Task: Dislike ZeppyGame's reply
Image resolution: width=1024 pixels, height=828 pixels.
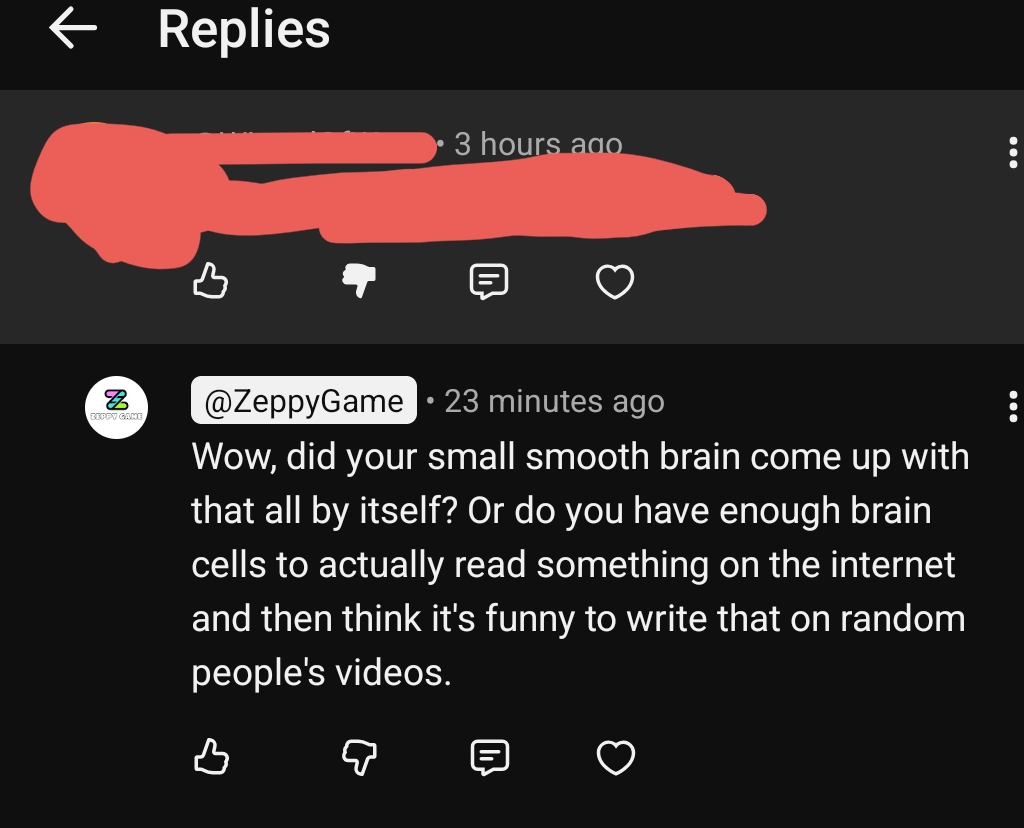Action: pyautogui.click(x=359, y=757)
